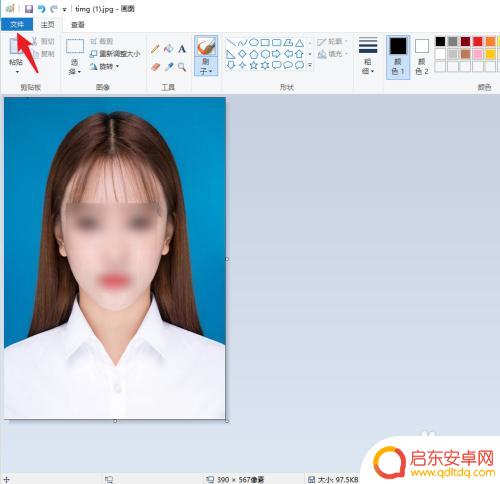Choose the Oval callout shape
Screen dimensions: 500x484
coord(288,65)
